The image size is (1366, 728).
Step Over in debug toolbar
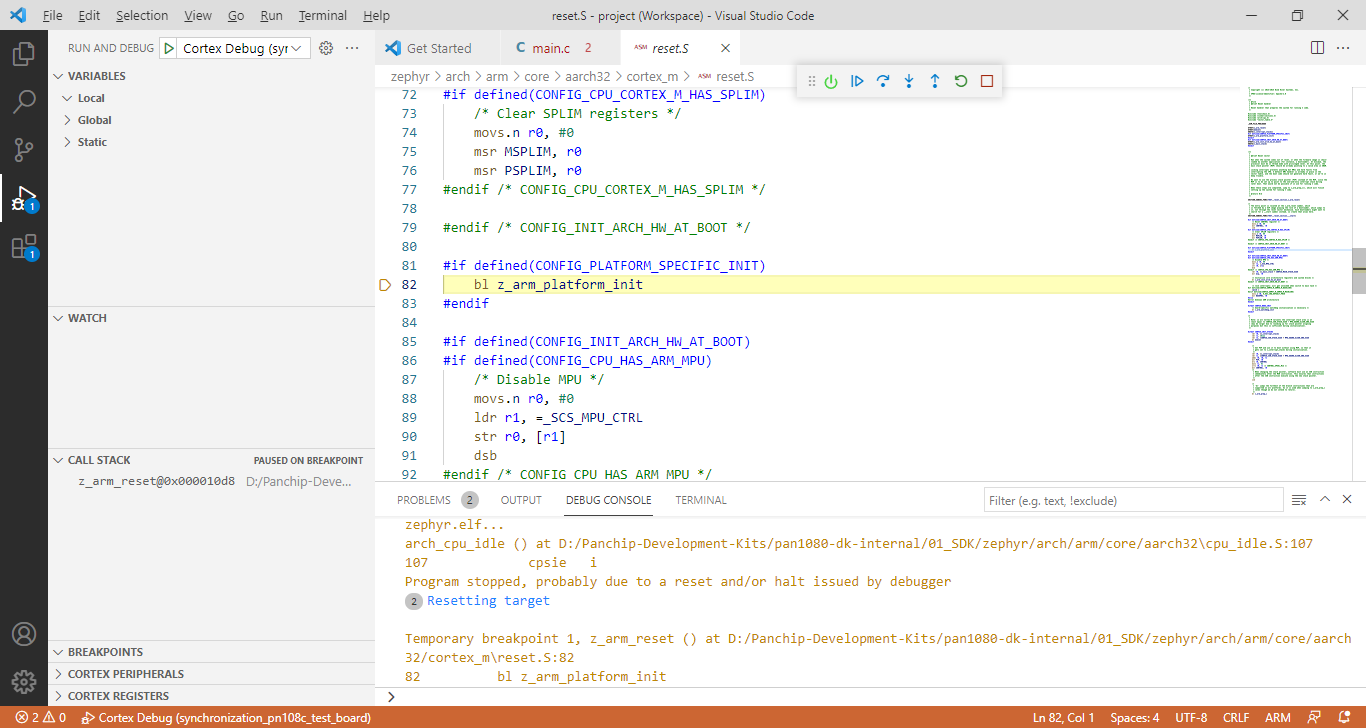[x=883, y=81]
